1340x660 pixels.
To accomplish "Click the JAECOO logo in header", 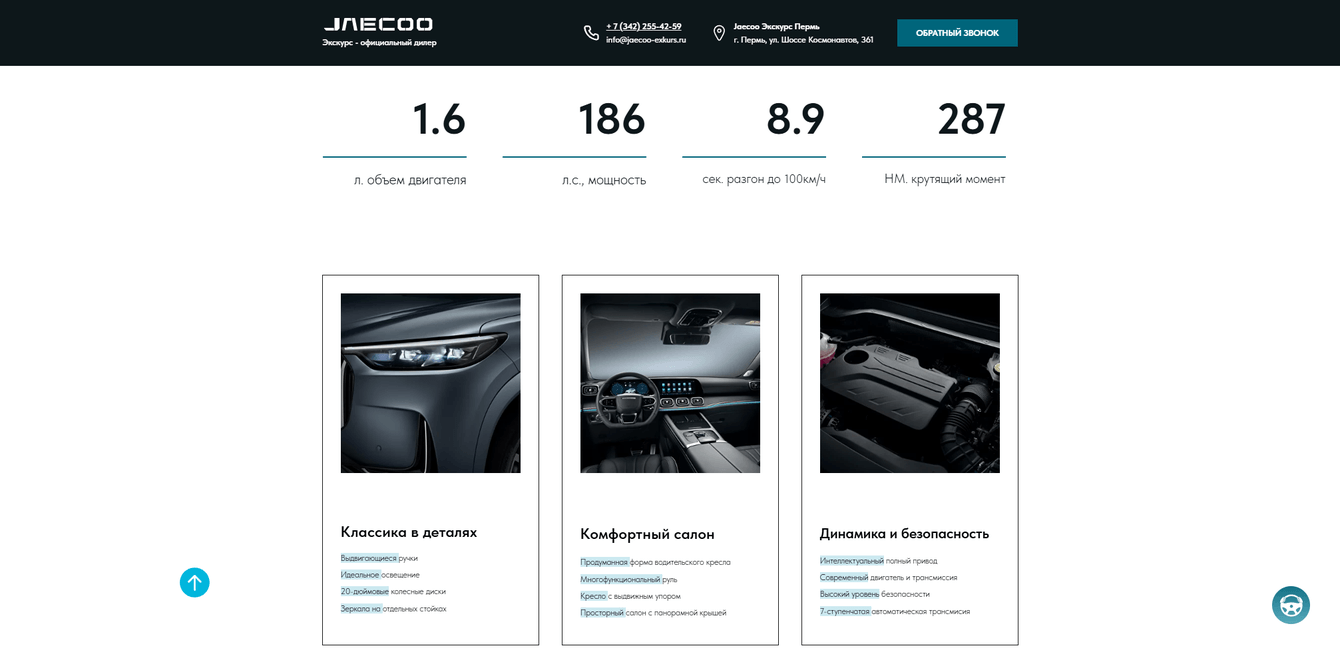I will pyautogui.click(x=378, y=24).
